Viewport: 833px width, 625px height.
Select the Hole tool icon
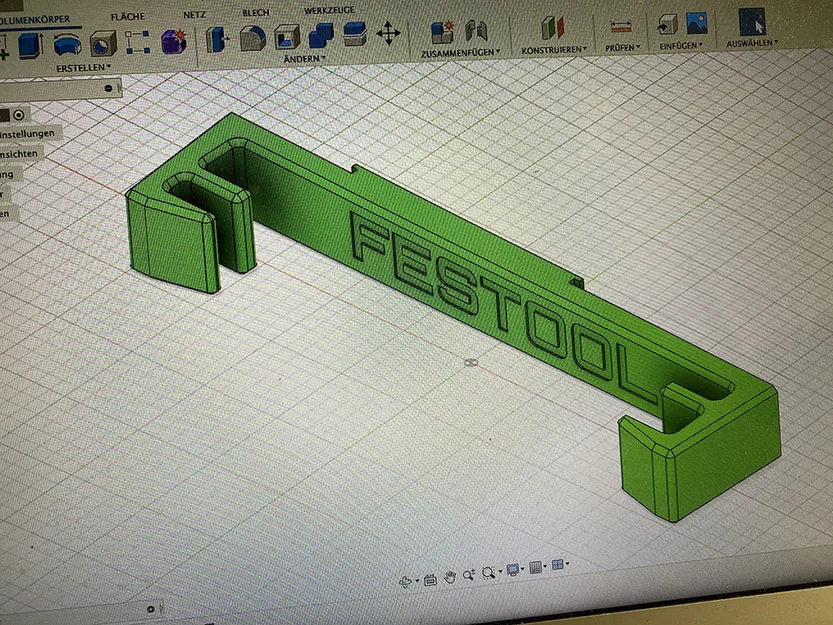pyautogui.click(x=103, y=44)
